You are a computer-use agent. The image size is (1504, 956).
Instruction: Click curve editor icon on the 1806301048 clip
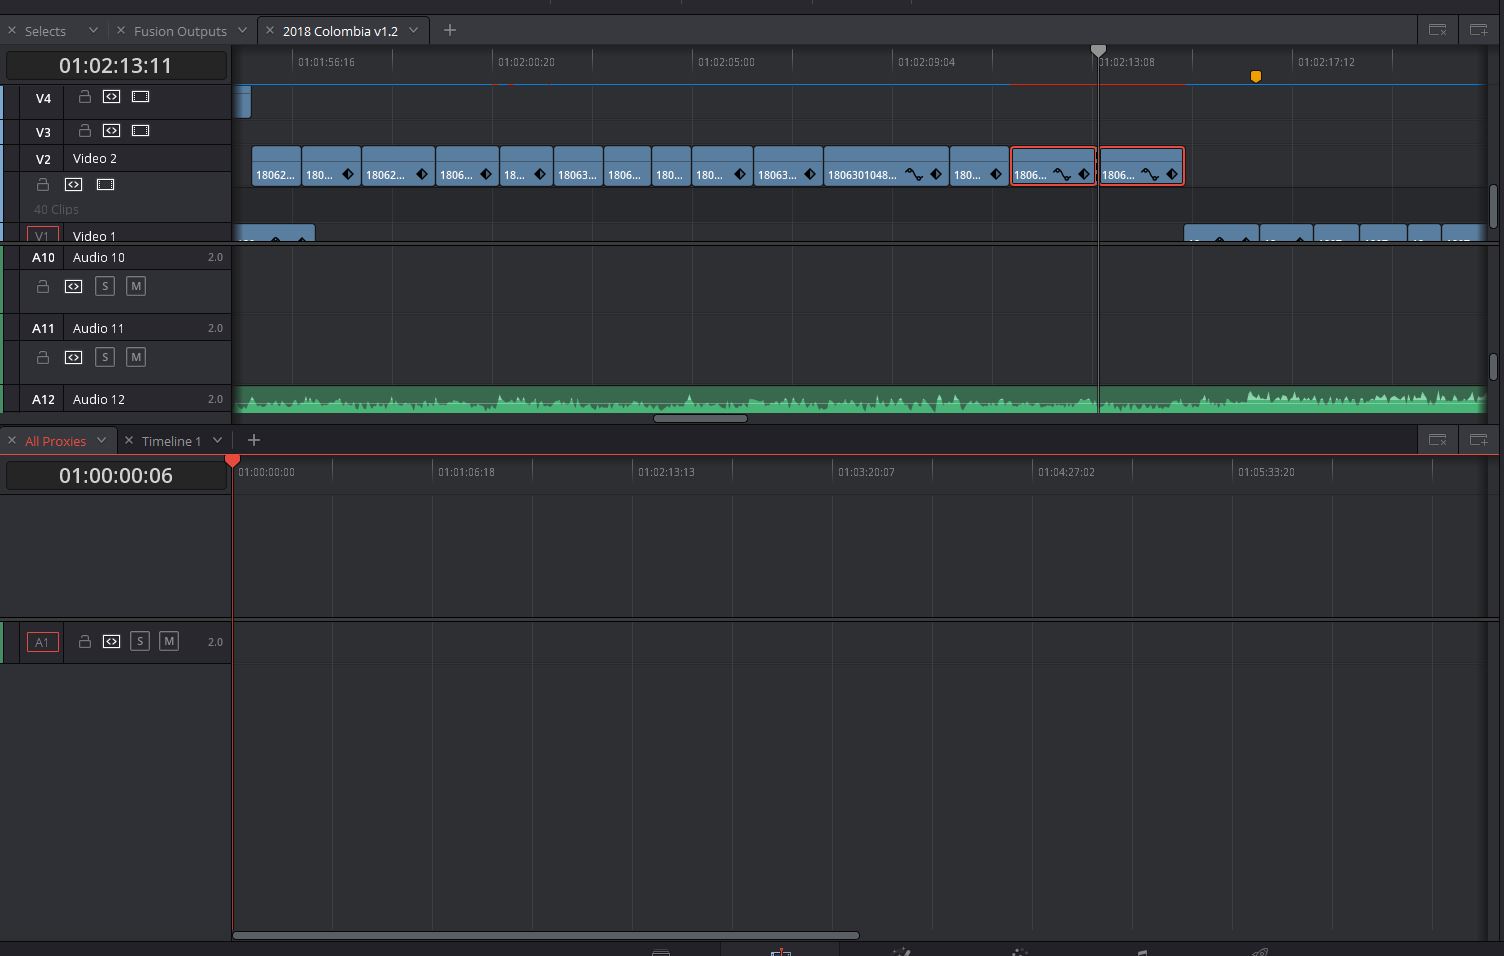[x=914, y=174]
